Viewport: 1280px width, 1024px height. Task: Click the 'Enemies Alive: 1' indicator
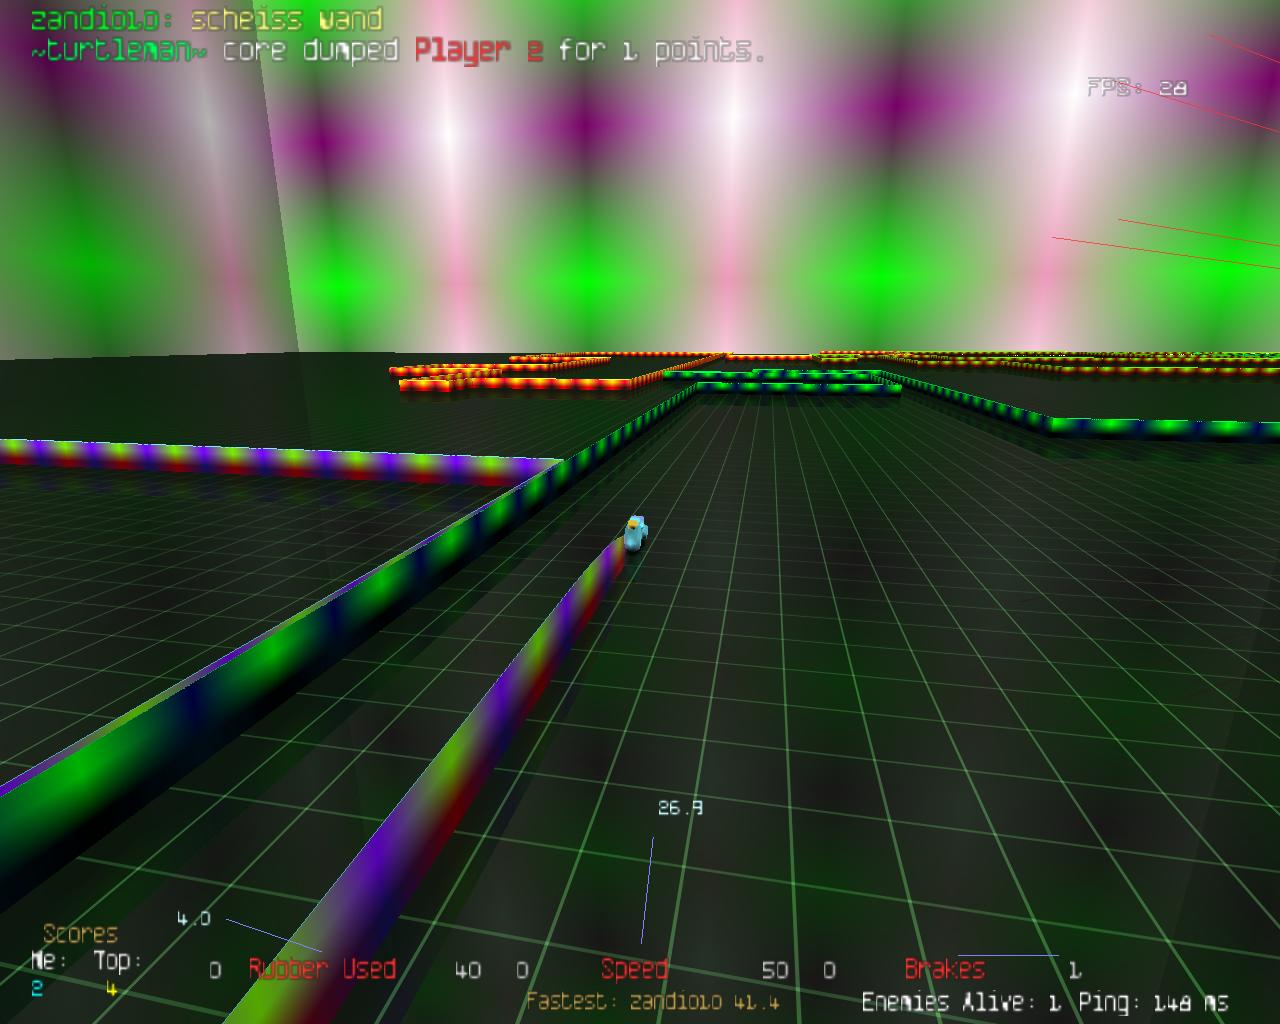tap(961, 1002)
